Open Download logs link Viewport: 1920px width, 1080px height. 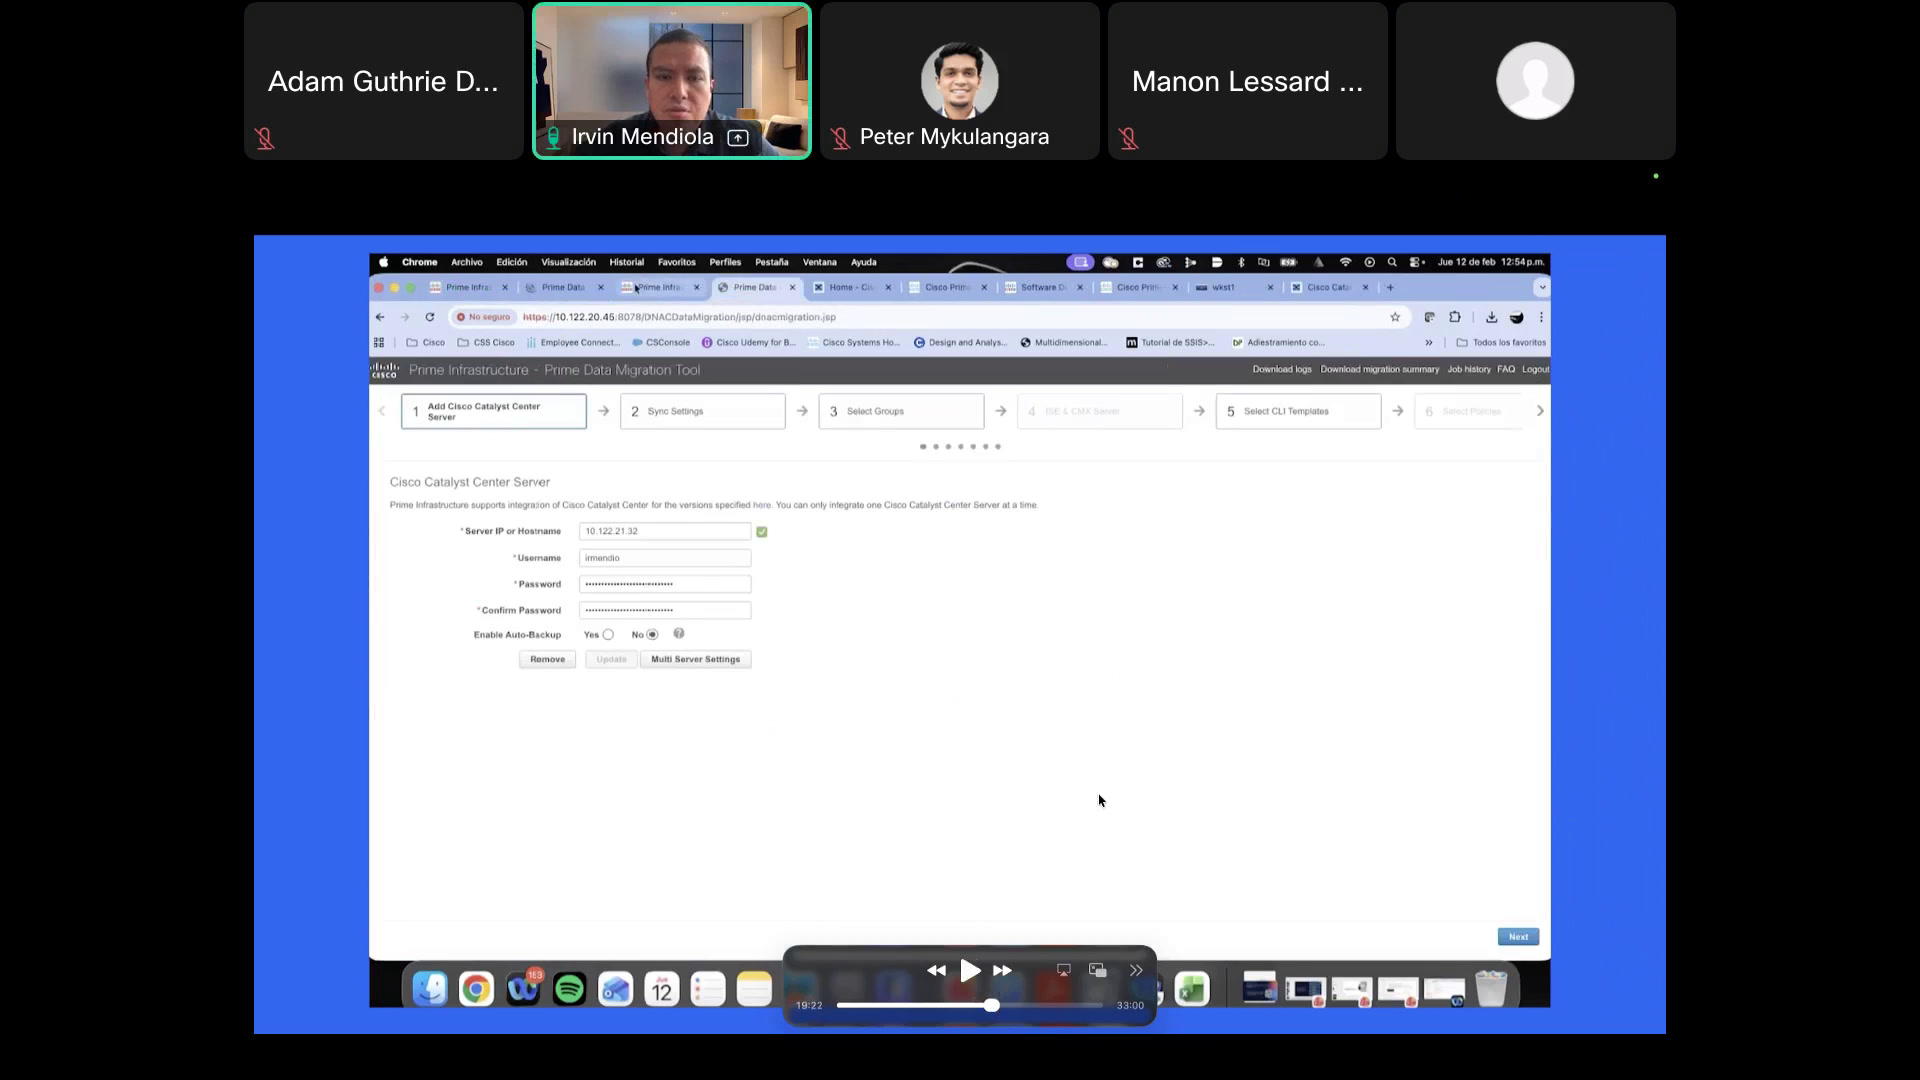pyautogui.click(x=1282, y=369)
